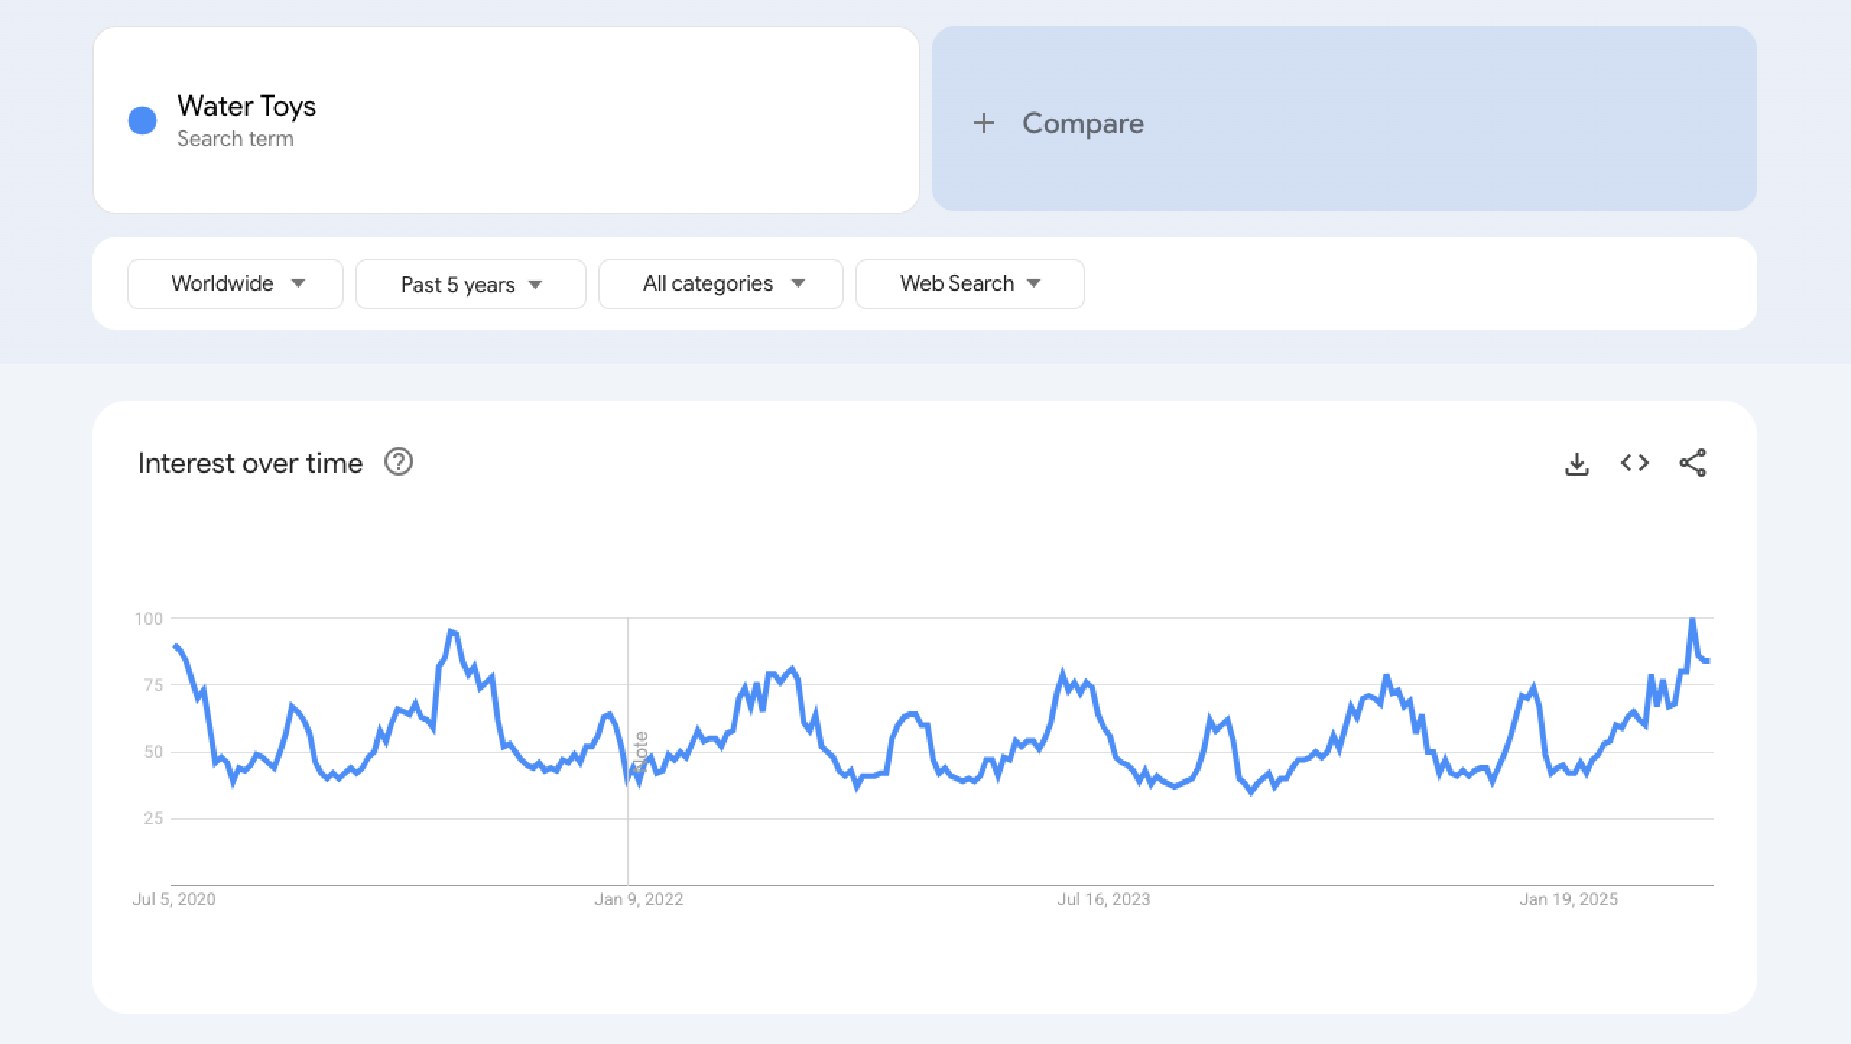The width and height of the screenshot is (1851, 1044).
Task: Open the Worldwide region dropdown
Action: [x=236, y=284]
